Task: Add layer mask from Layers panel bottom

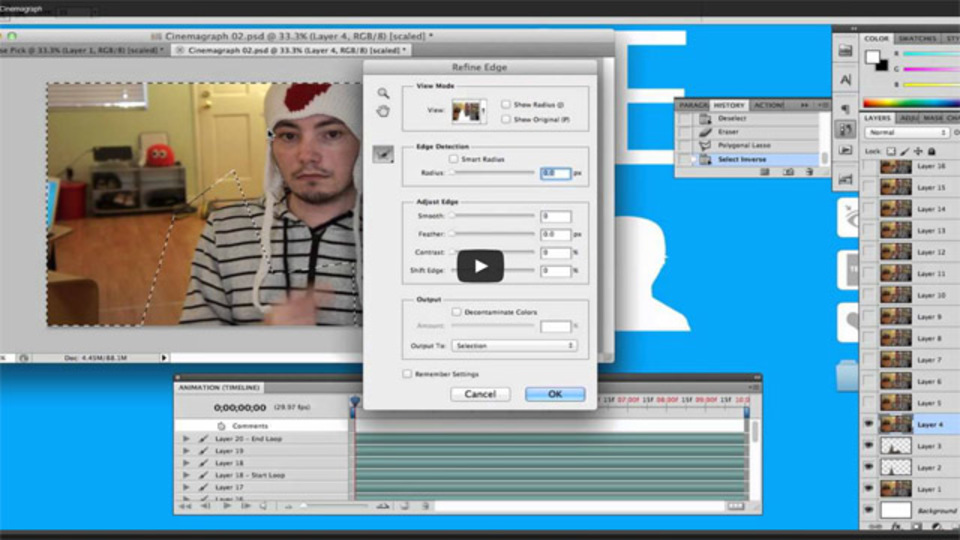Action: (x=917, y=526)
